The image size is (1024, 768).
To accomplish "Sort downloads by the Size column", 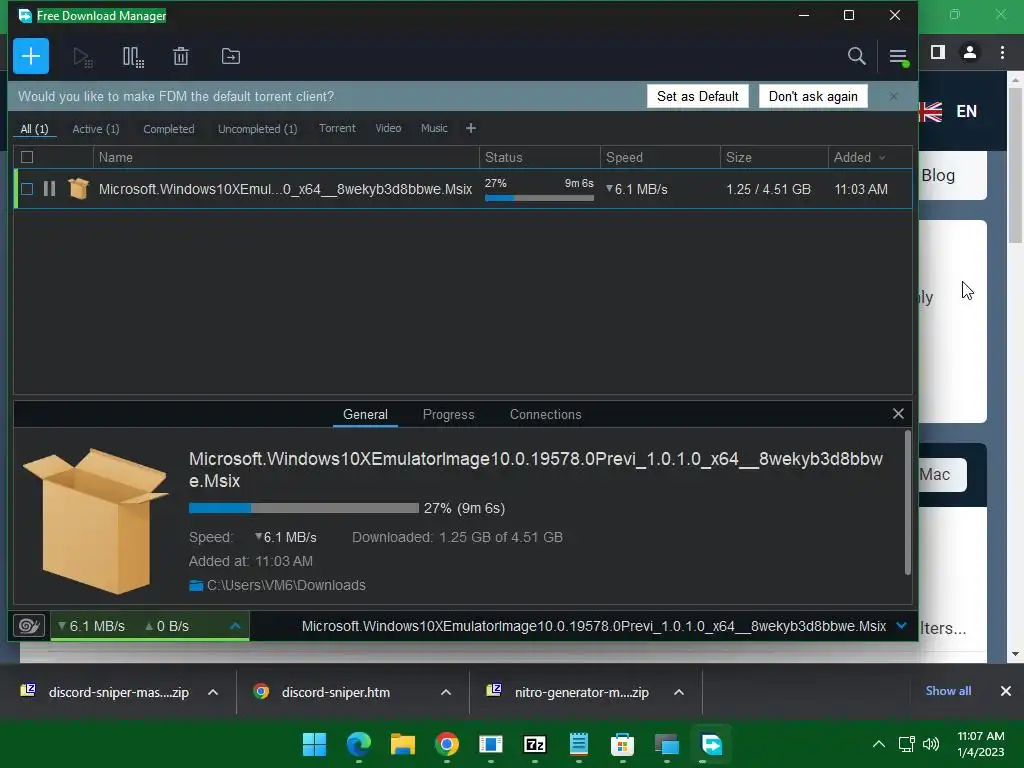I will point(774,157).
